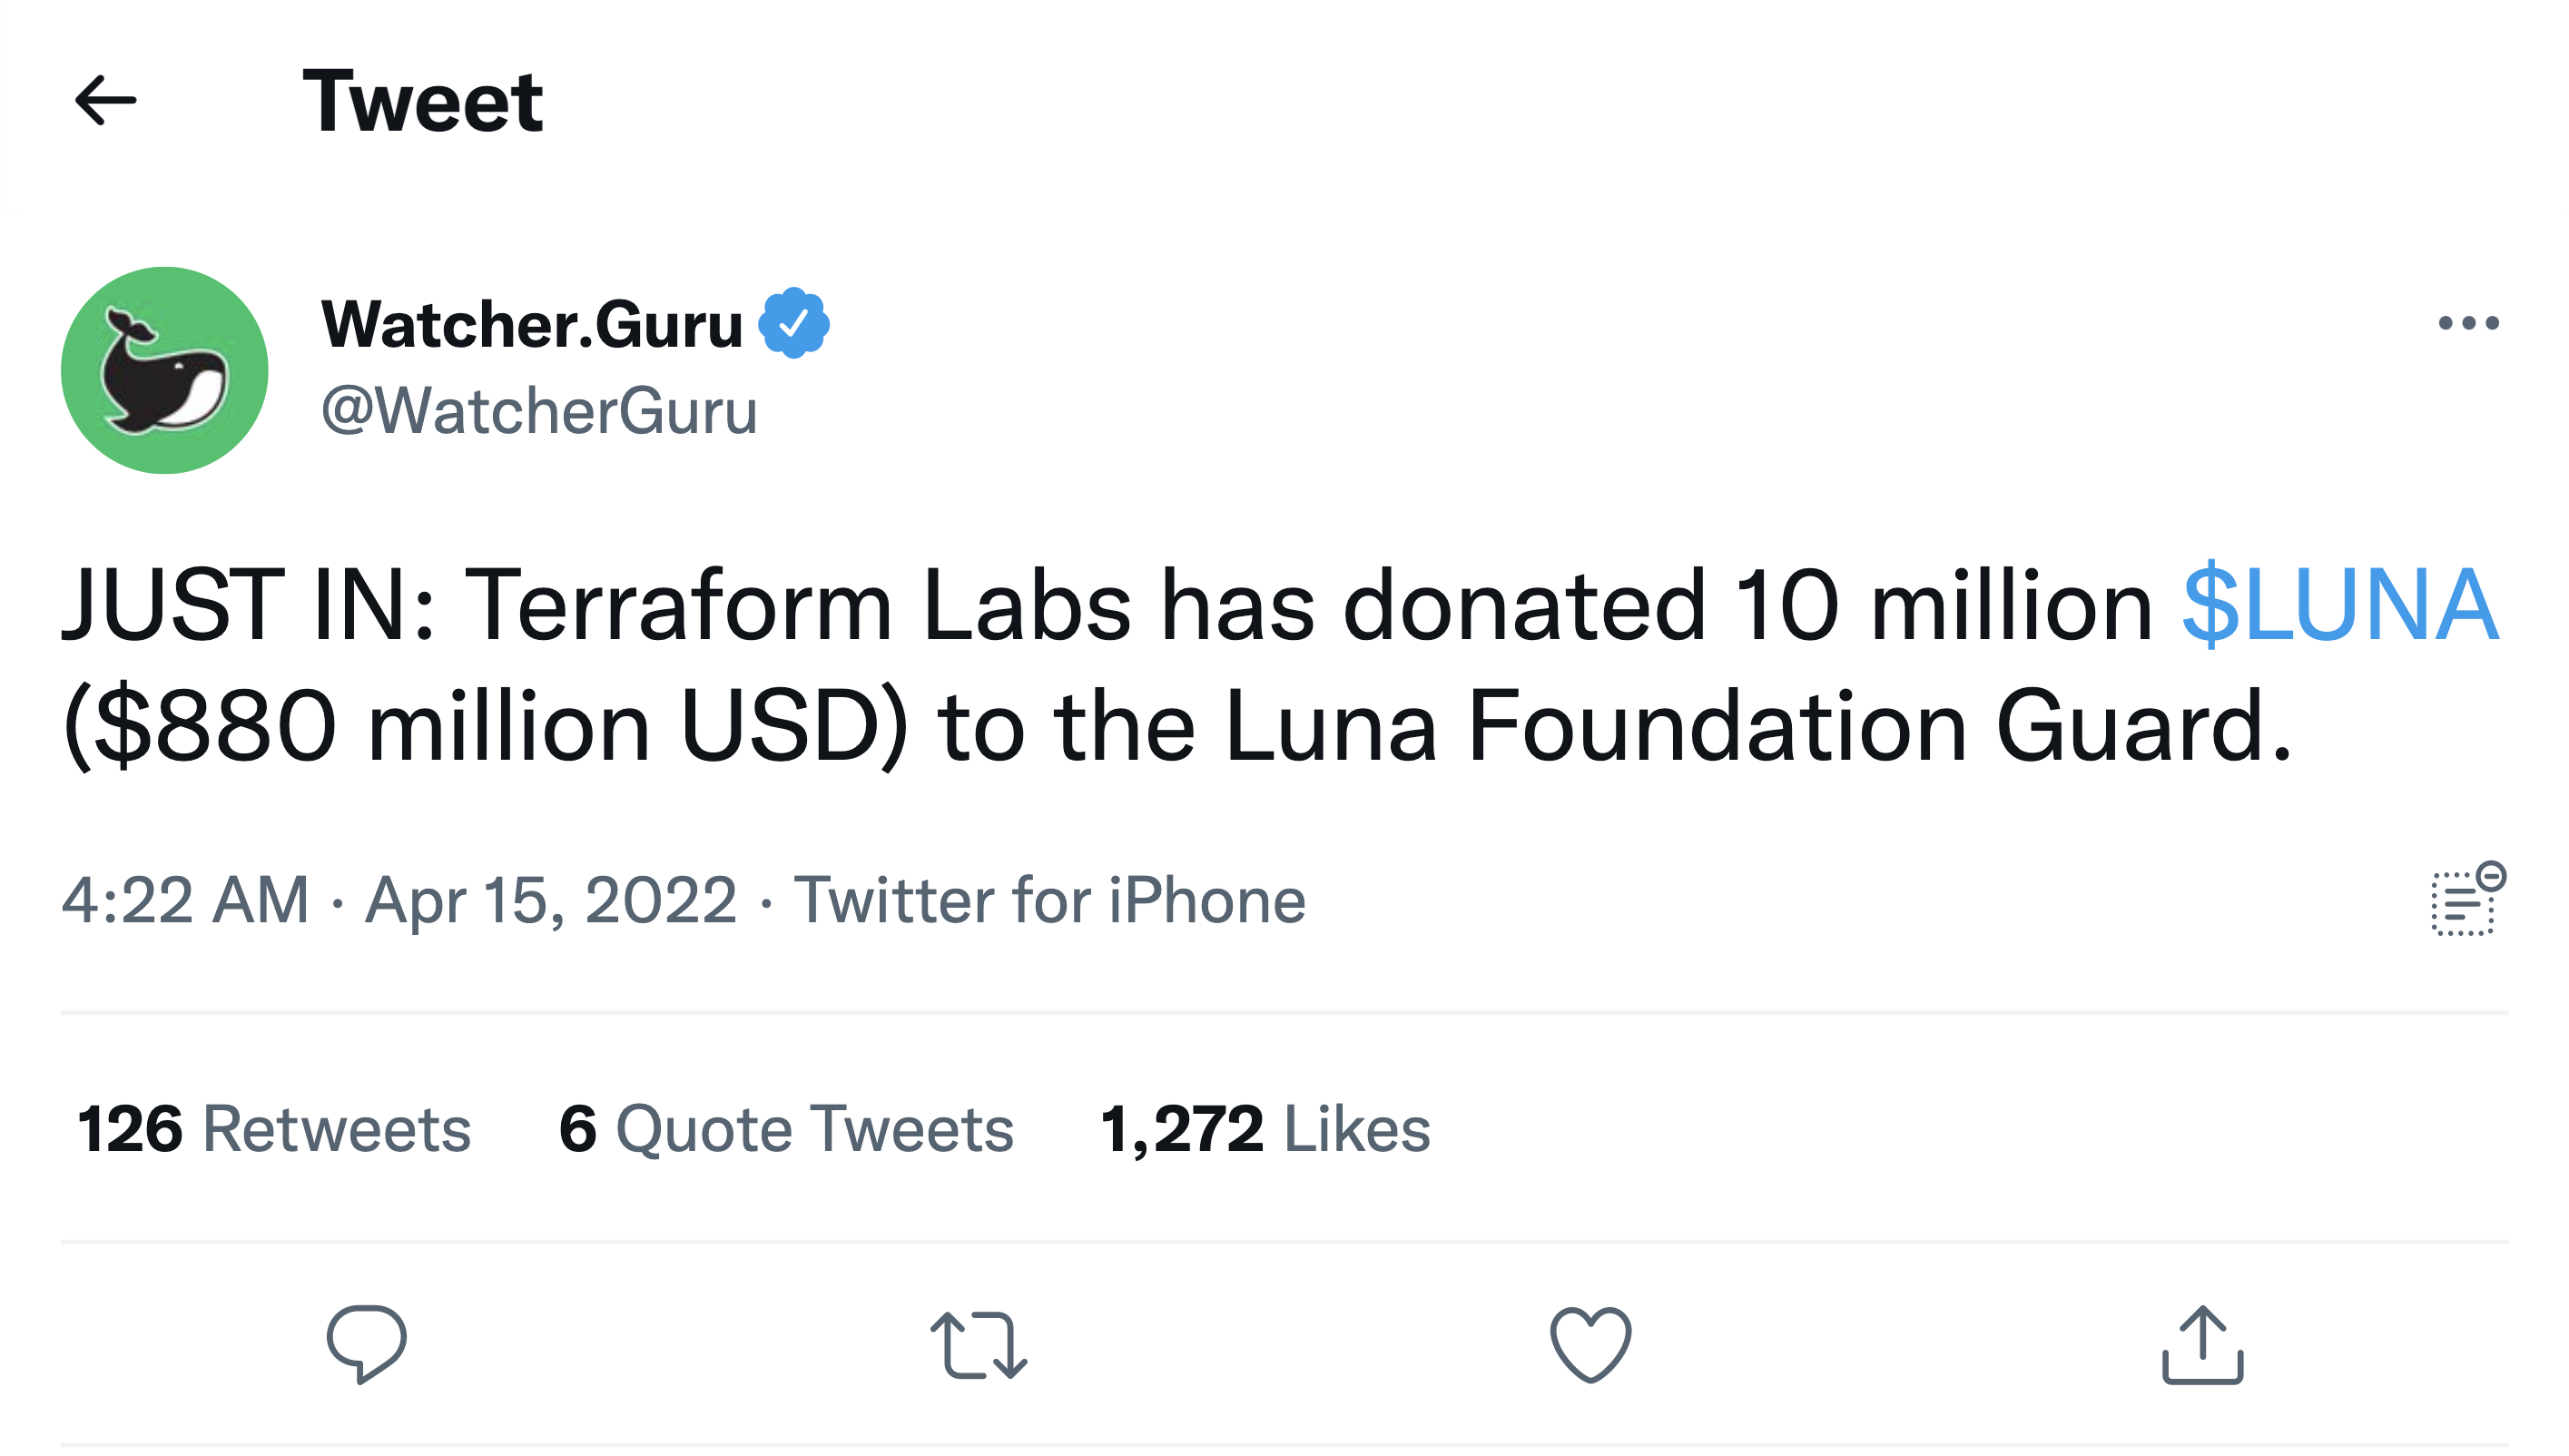Viewport: 2569px width, 1456px height.
Task: Click the back arrow to return
Action: click(105, 101)
